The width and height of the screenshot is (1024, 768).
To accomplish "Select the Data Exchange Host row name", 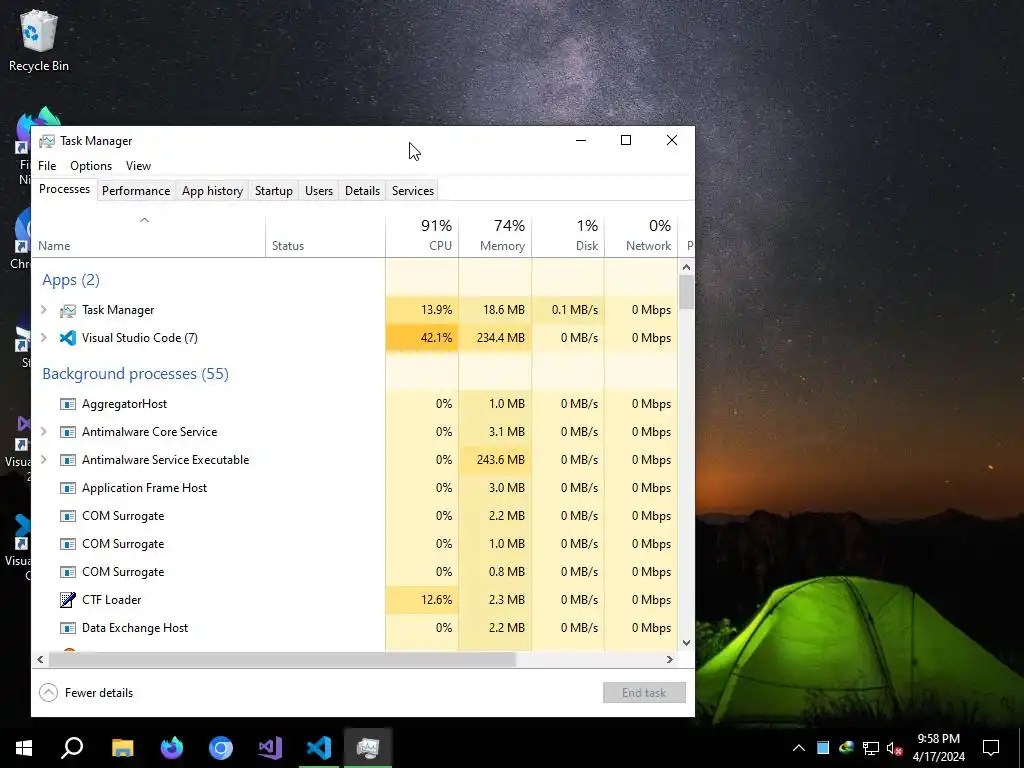I will [x=135, y=628].
